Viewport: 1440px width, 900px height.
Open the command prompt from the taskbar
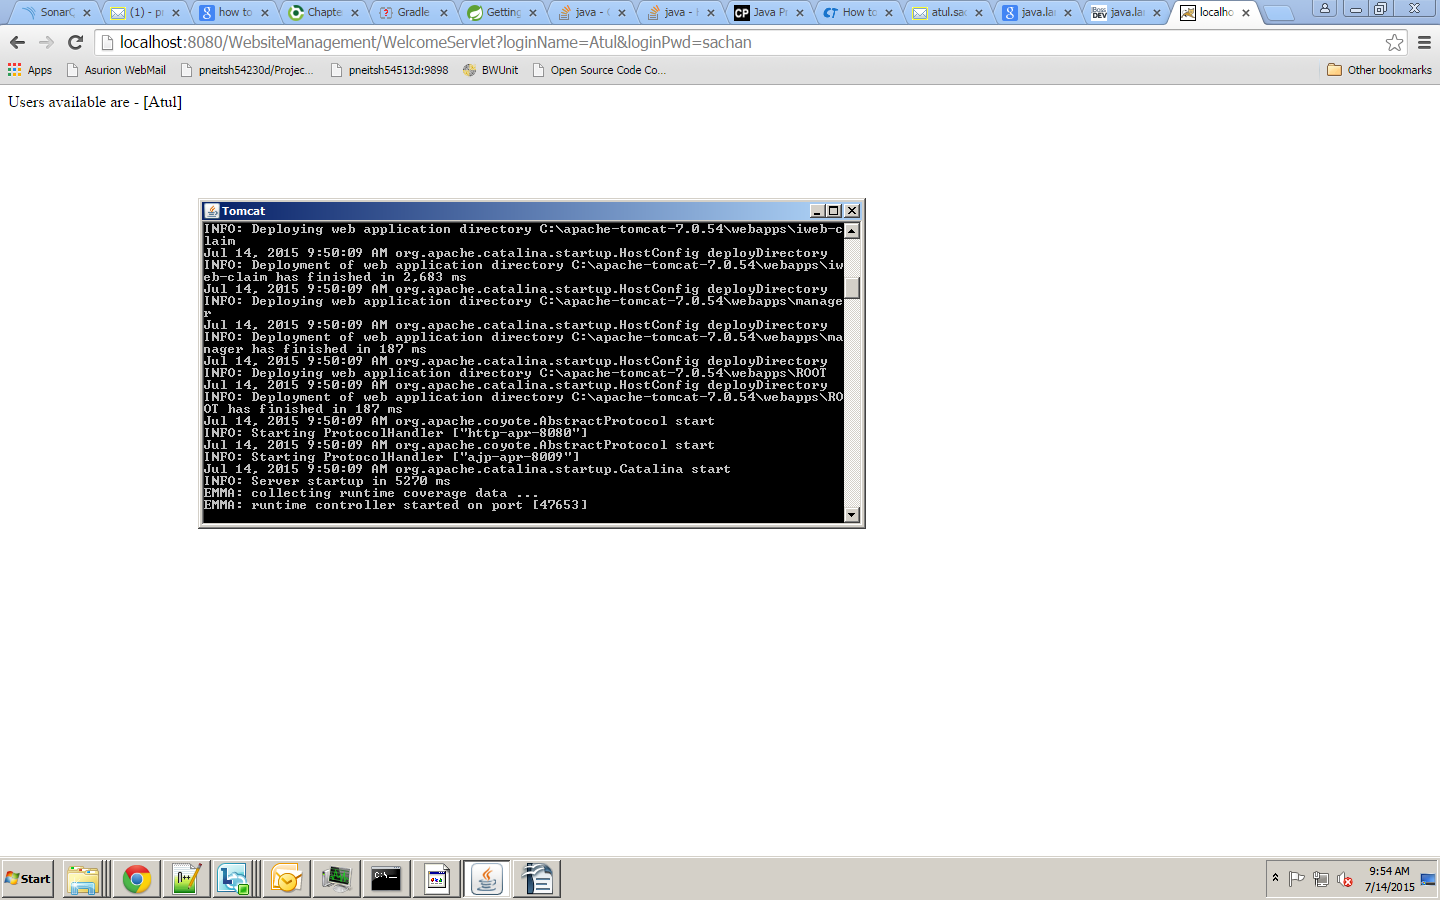tap(386, 879)
